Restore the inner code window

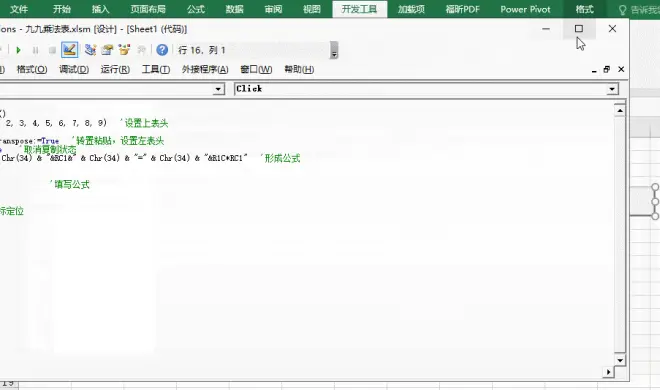[x=607, y=69]
